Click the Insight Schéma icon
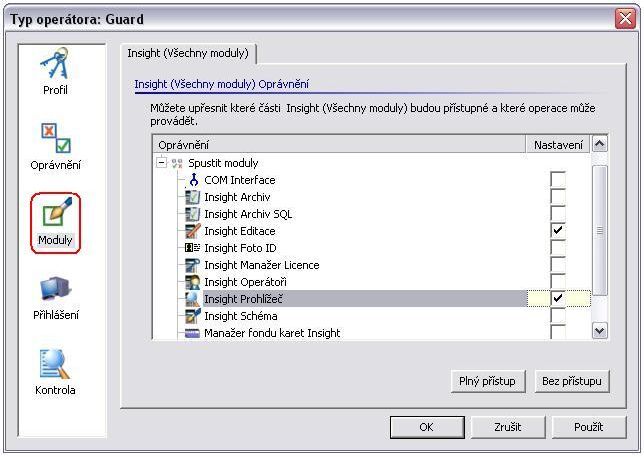Screen dimensions: 644x457 coord(193,316)
